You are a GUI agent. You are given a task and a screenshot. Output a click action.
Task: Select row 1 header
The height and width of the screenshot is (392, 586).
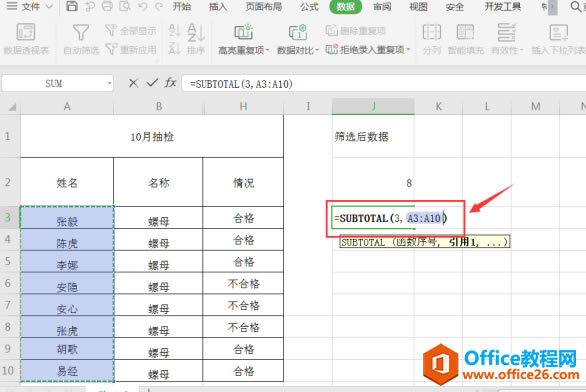(7, 136)
